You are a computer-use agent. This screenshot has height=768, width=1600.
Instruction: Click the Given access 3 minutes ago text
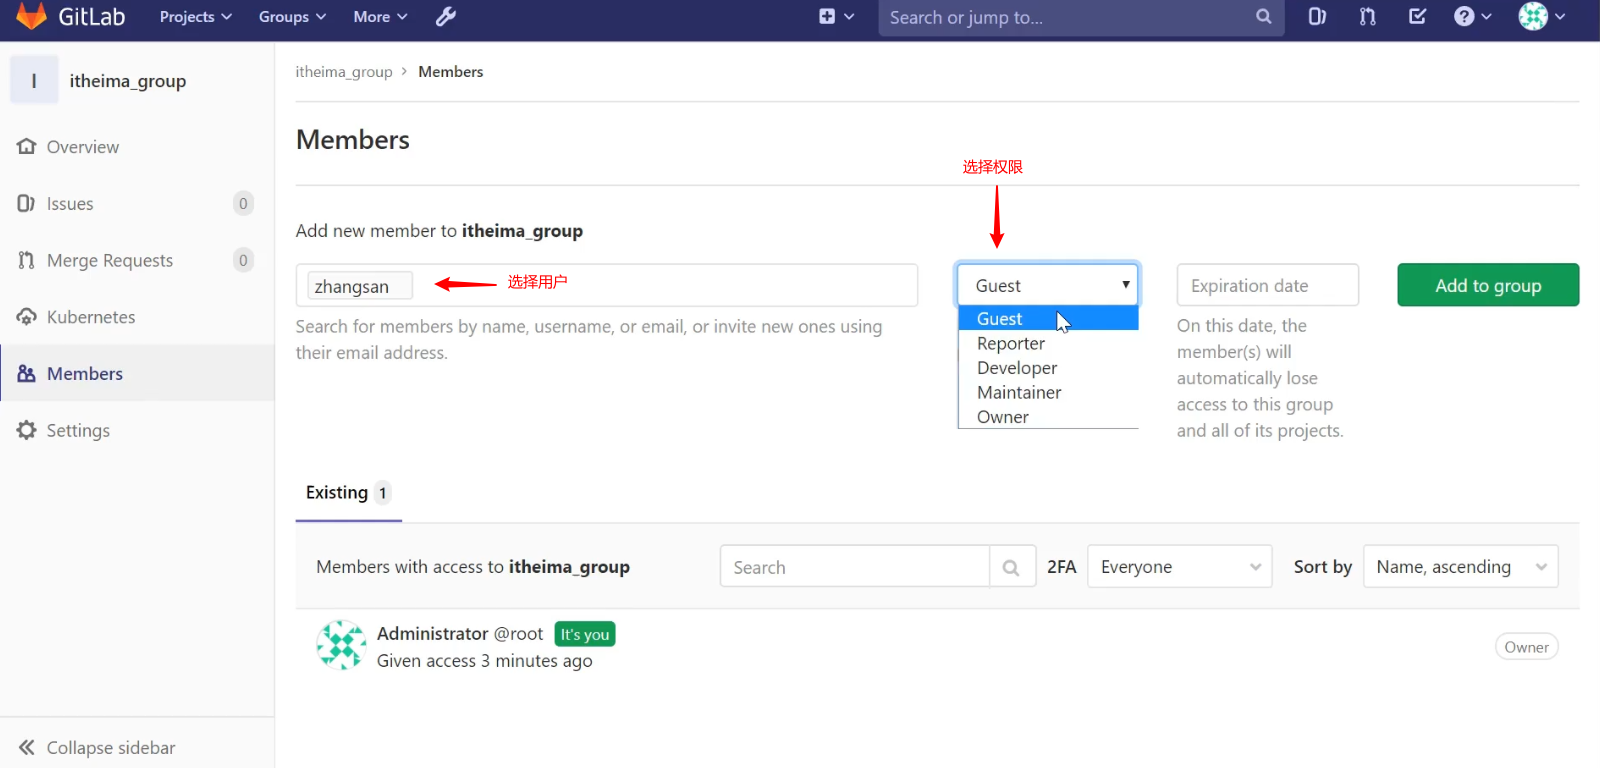tap(485, 661)
